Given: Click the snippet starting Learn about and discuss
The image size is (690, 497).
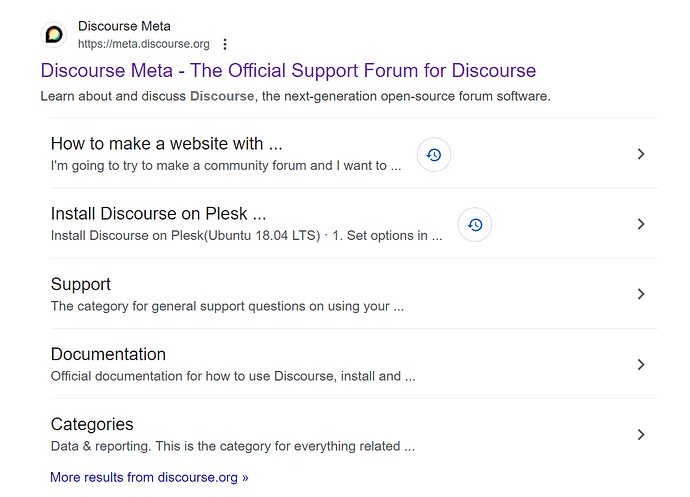Looking at the screenshot, I should coord(295,96).
